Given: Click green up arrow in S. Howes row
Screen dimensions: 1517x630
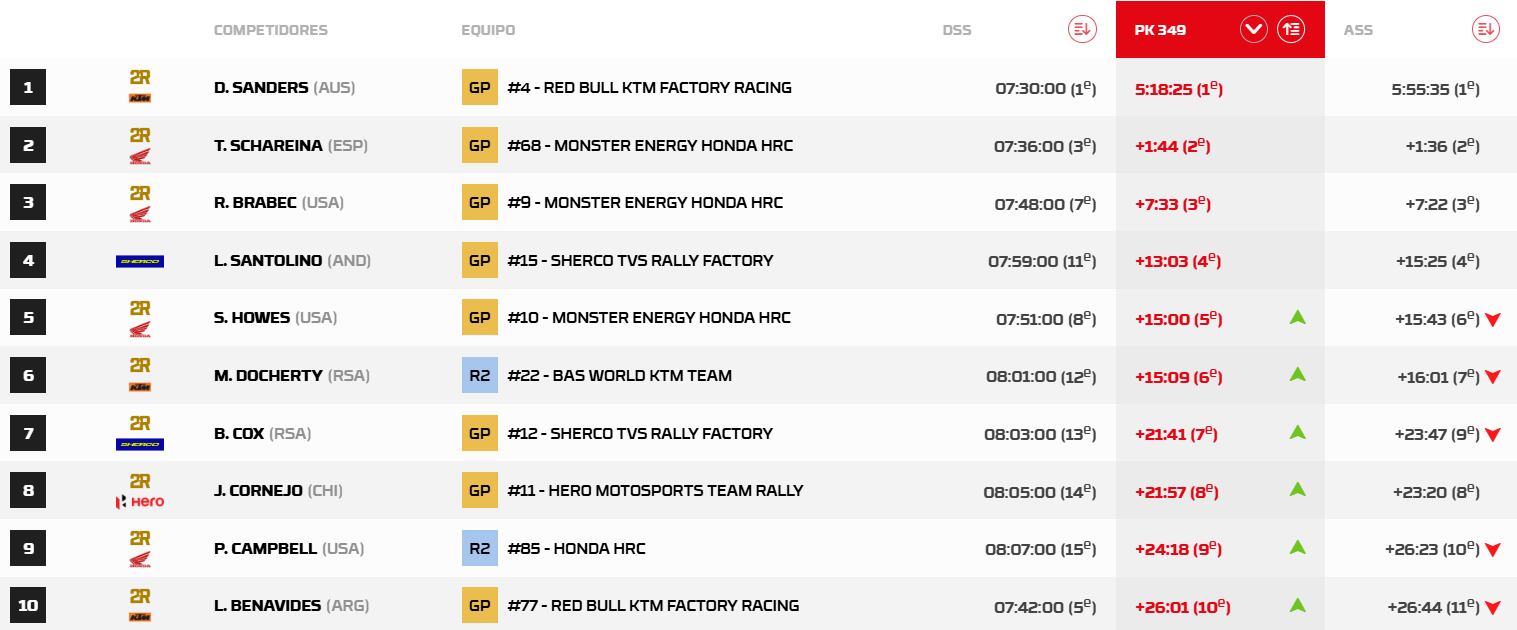Looking at the screenshot, I should pos(1298,318).
